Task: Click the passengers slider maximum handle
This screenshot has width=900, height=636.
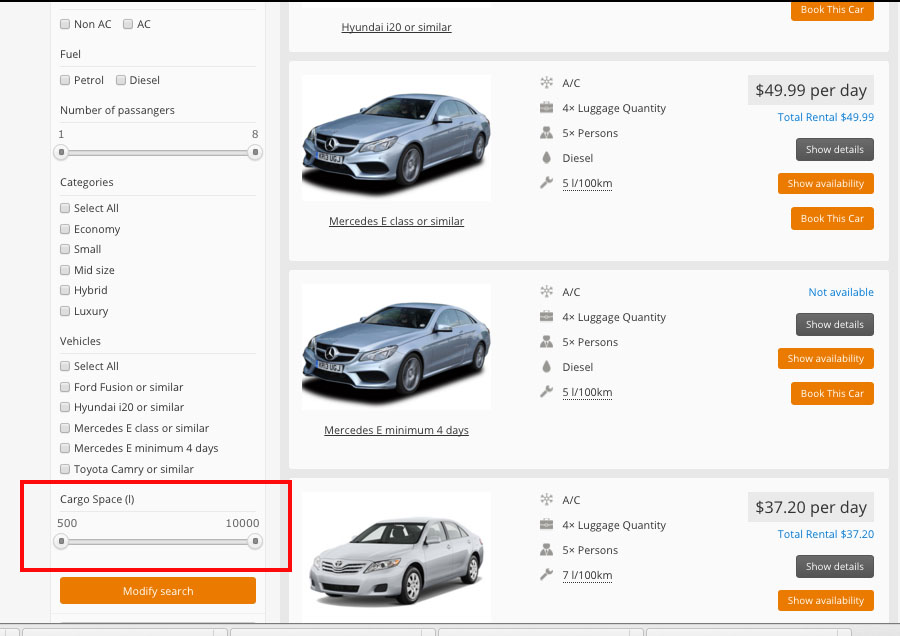Action: click(255, 152)
